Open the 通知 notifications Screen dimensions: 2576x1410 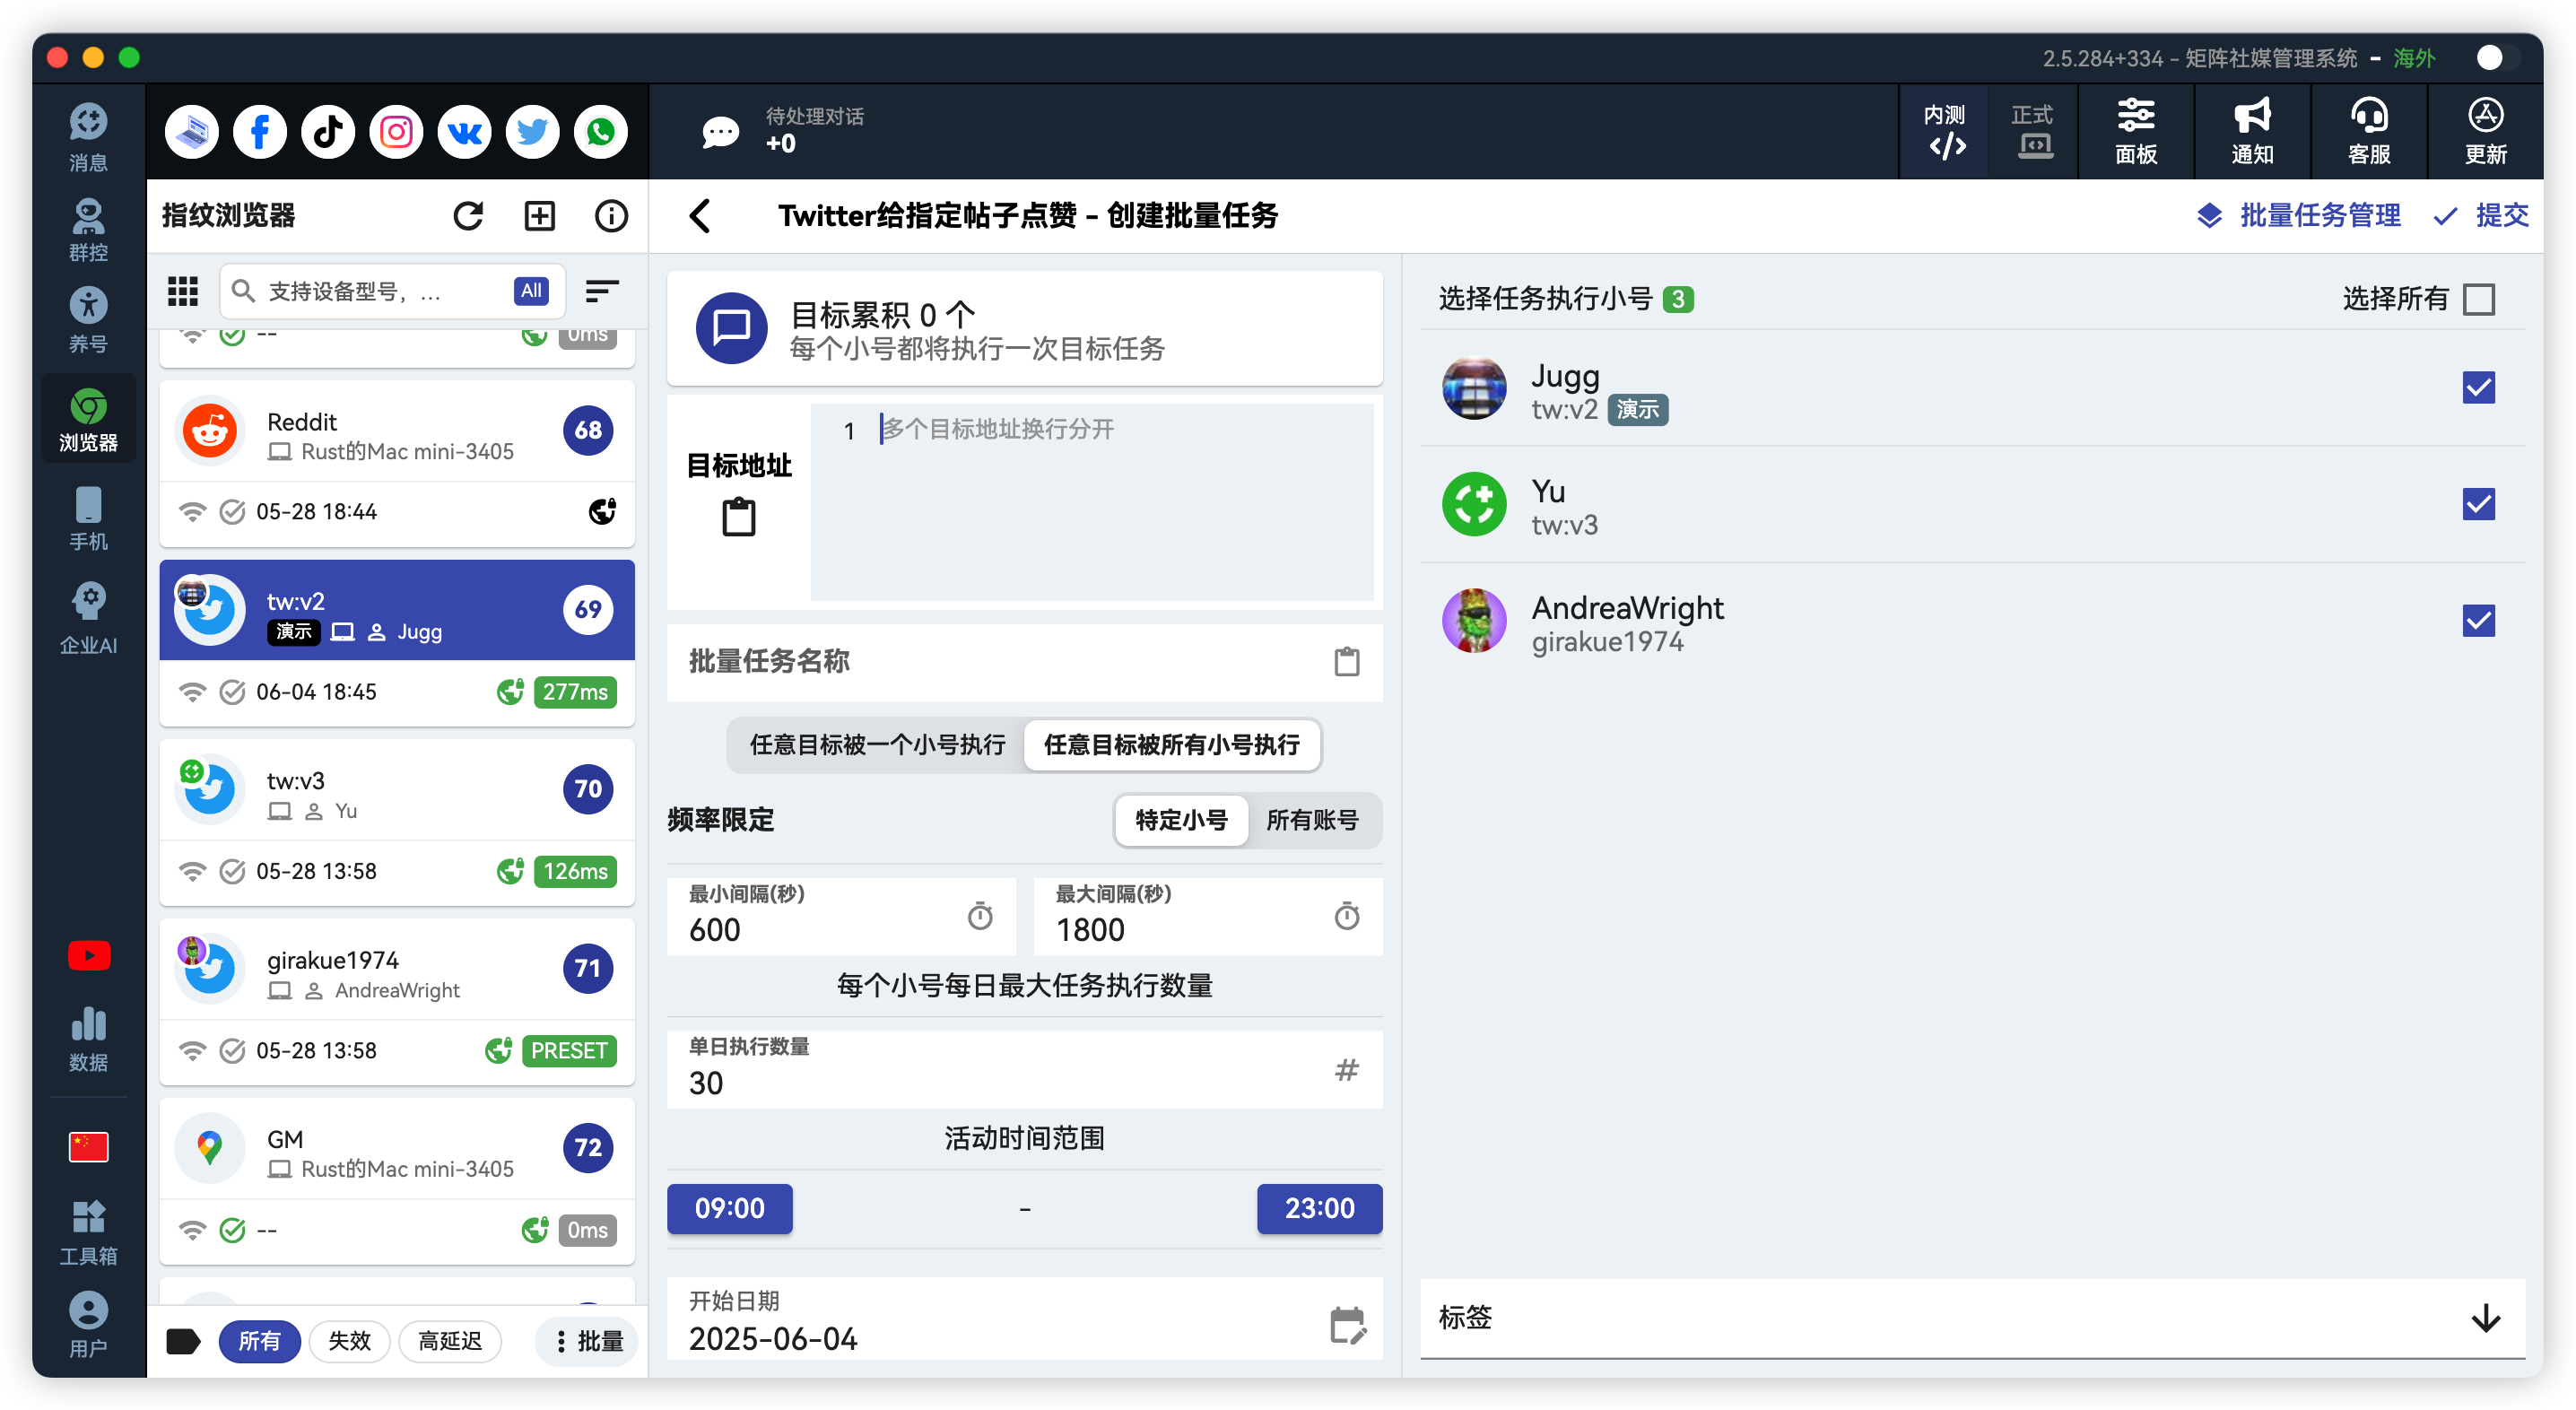point(2252,131)
